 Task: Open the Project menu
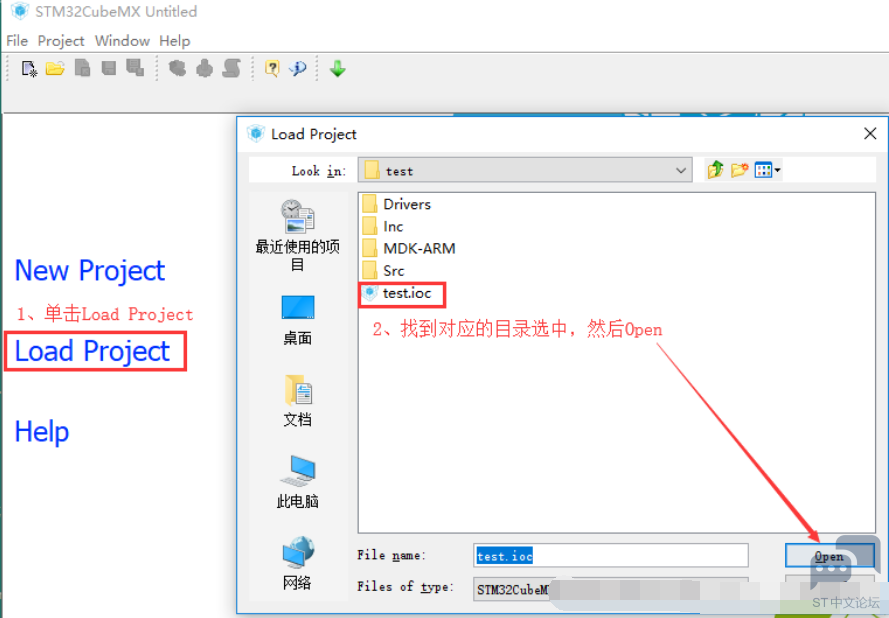tap(61, 41)
